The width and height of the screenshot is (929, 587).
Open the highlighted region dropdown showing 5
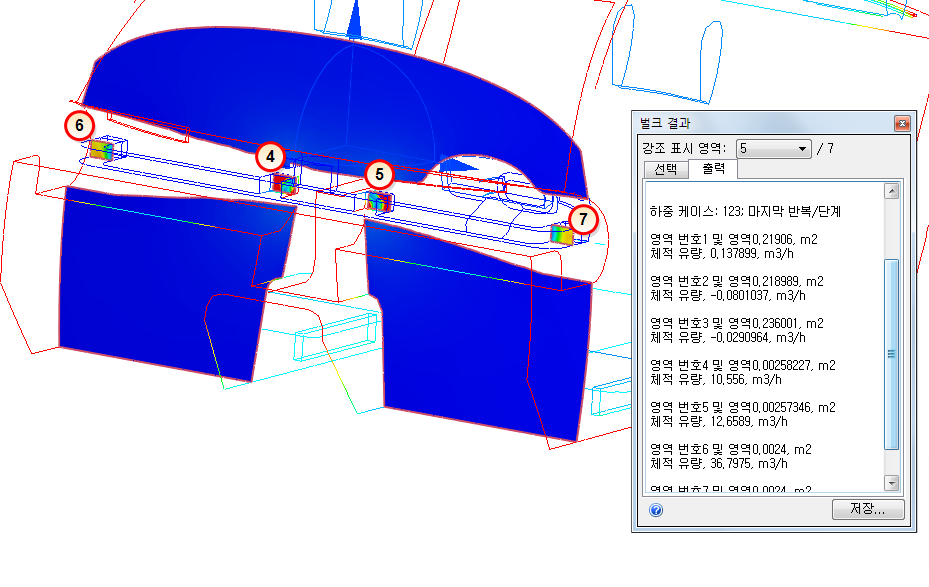773,149
